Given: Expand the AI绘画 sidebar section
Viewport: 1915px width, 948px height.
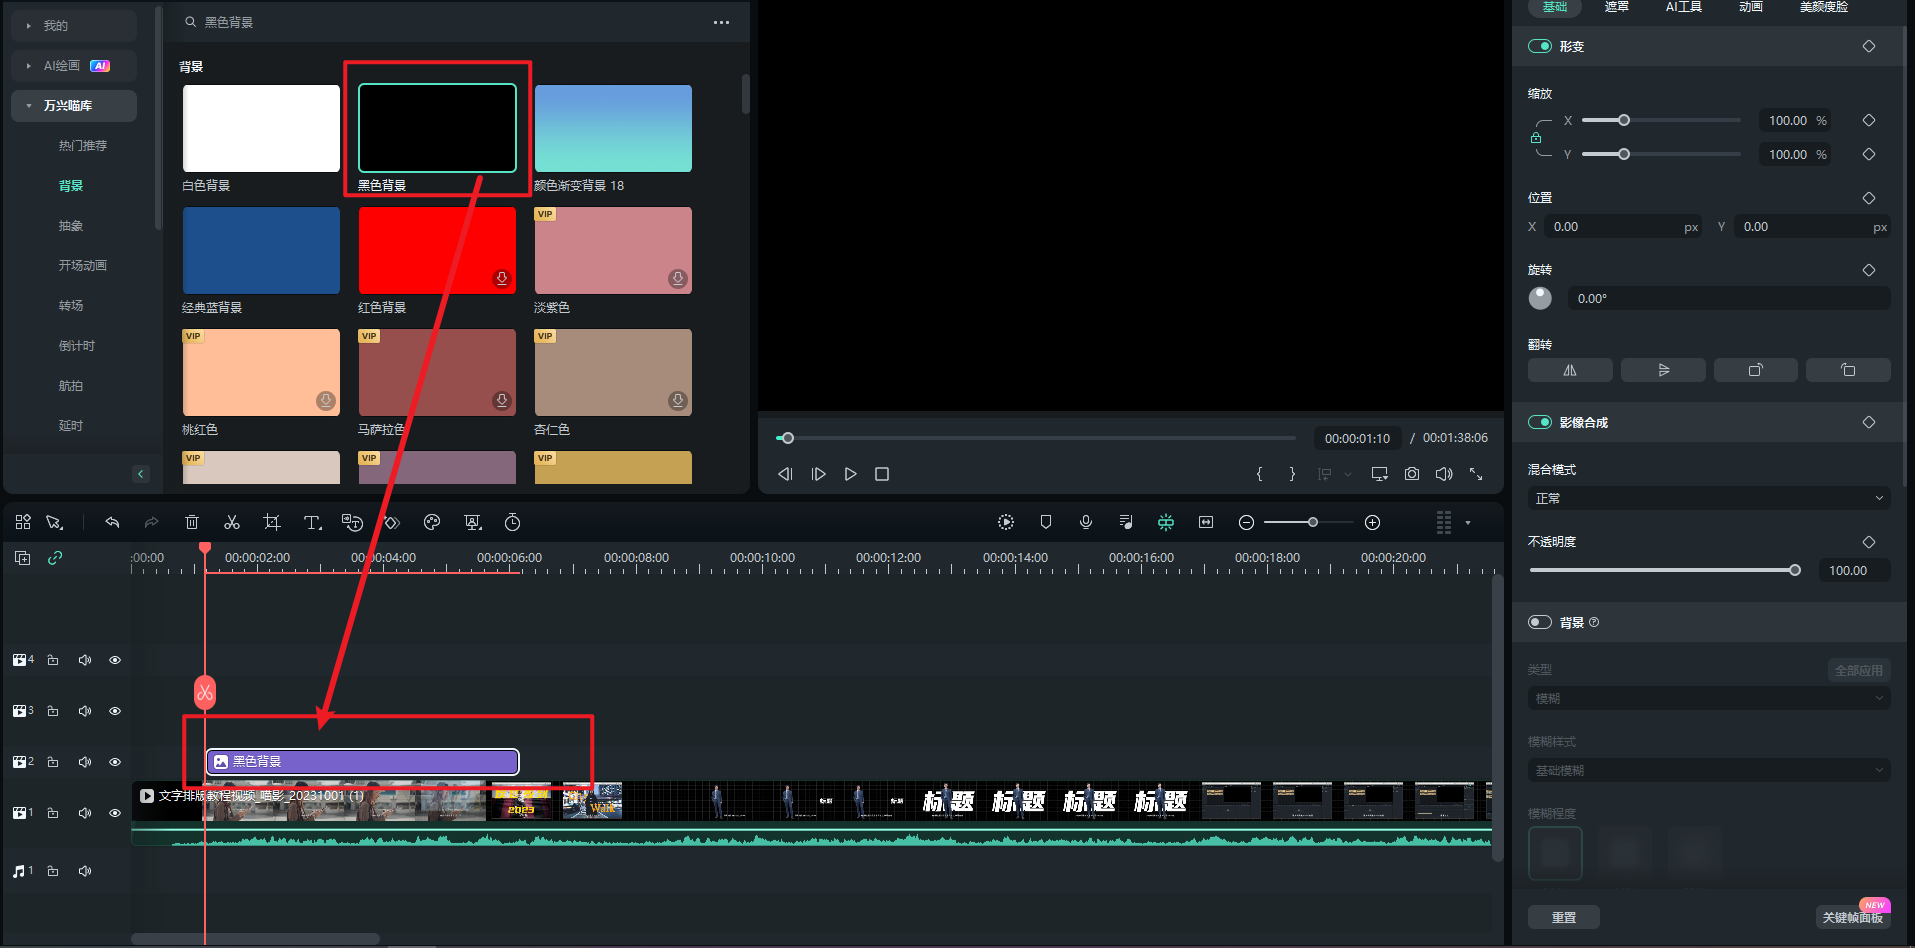Looking at the screenshot, I should click(x=29, y=66).
